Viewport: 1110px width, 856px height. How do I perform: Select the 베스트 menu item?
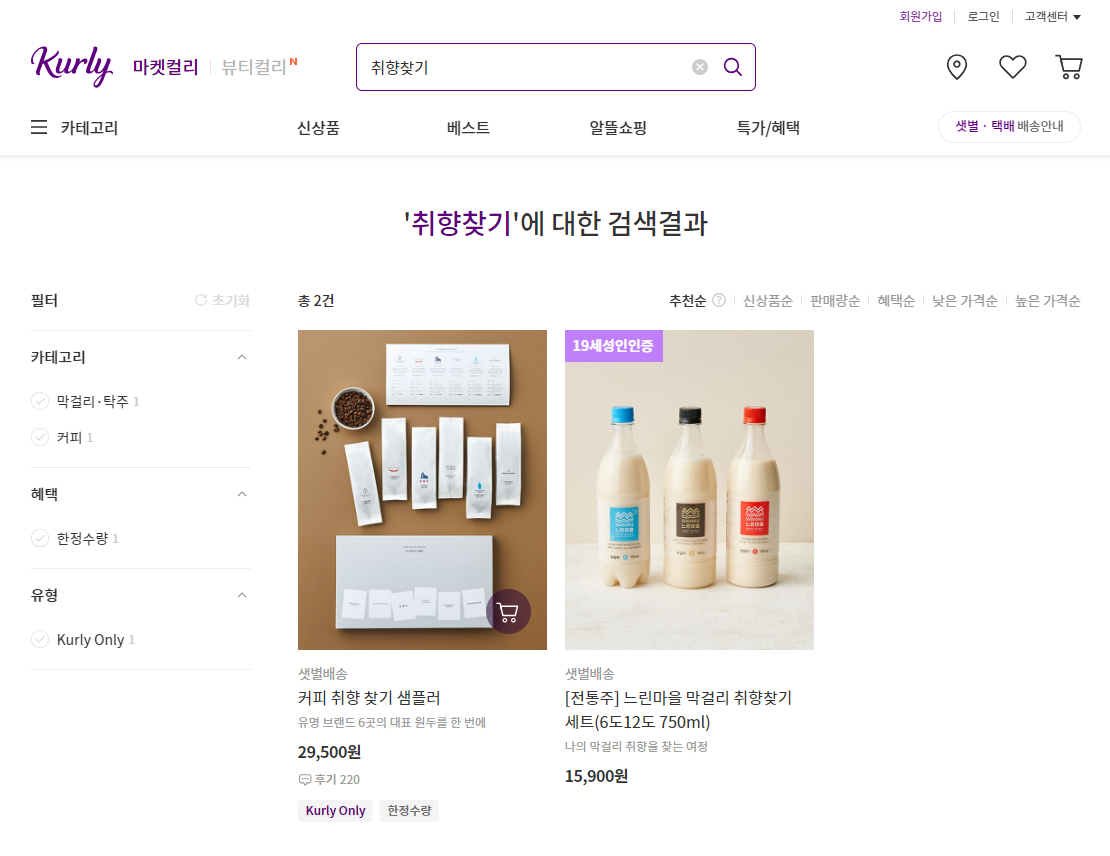click(466, 127)
